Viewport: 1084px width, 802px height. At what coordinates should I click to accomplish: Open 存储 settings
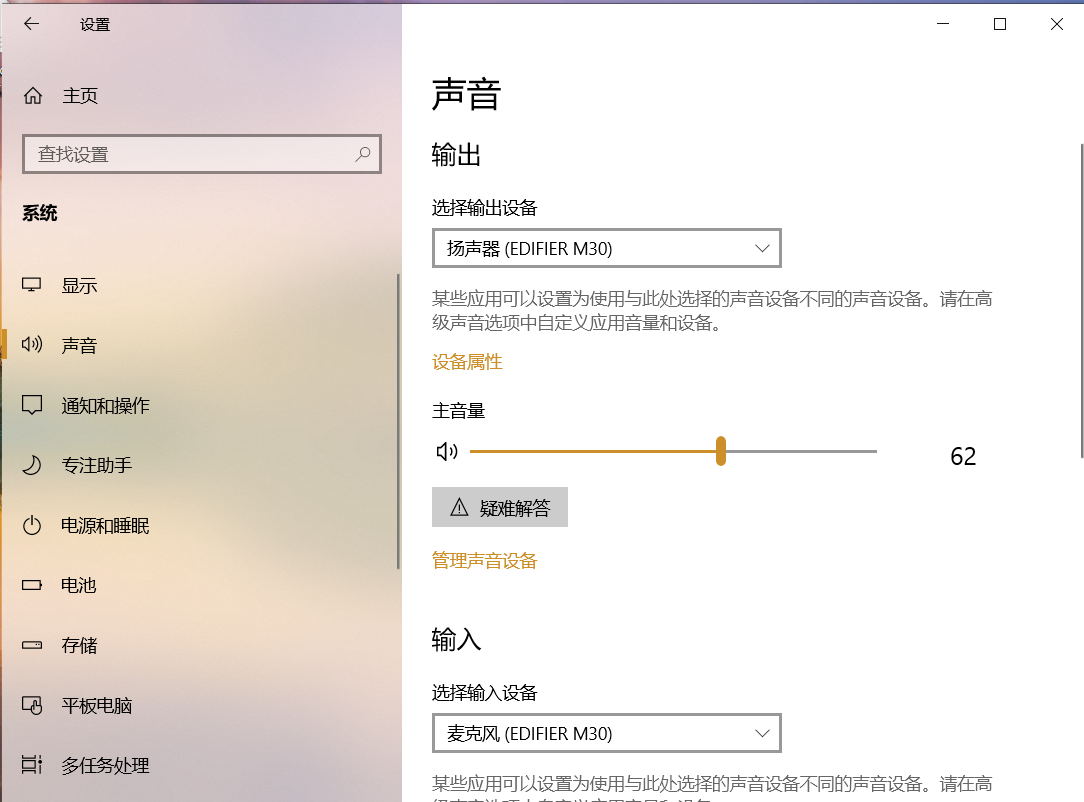[x=79, y=646]
